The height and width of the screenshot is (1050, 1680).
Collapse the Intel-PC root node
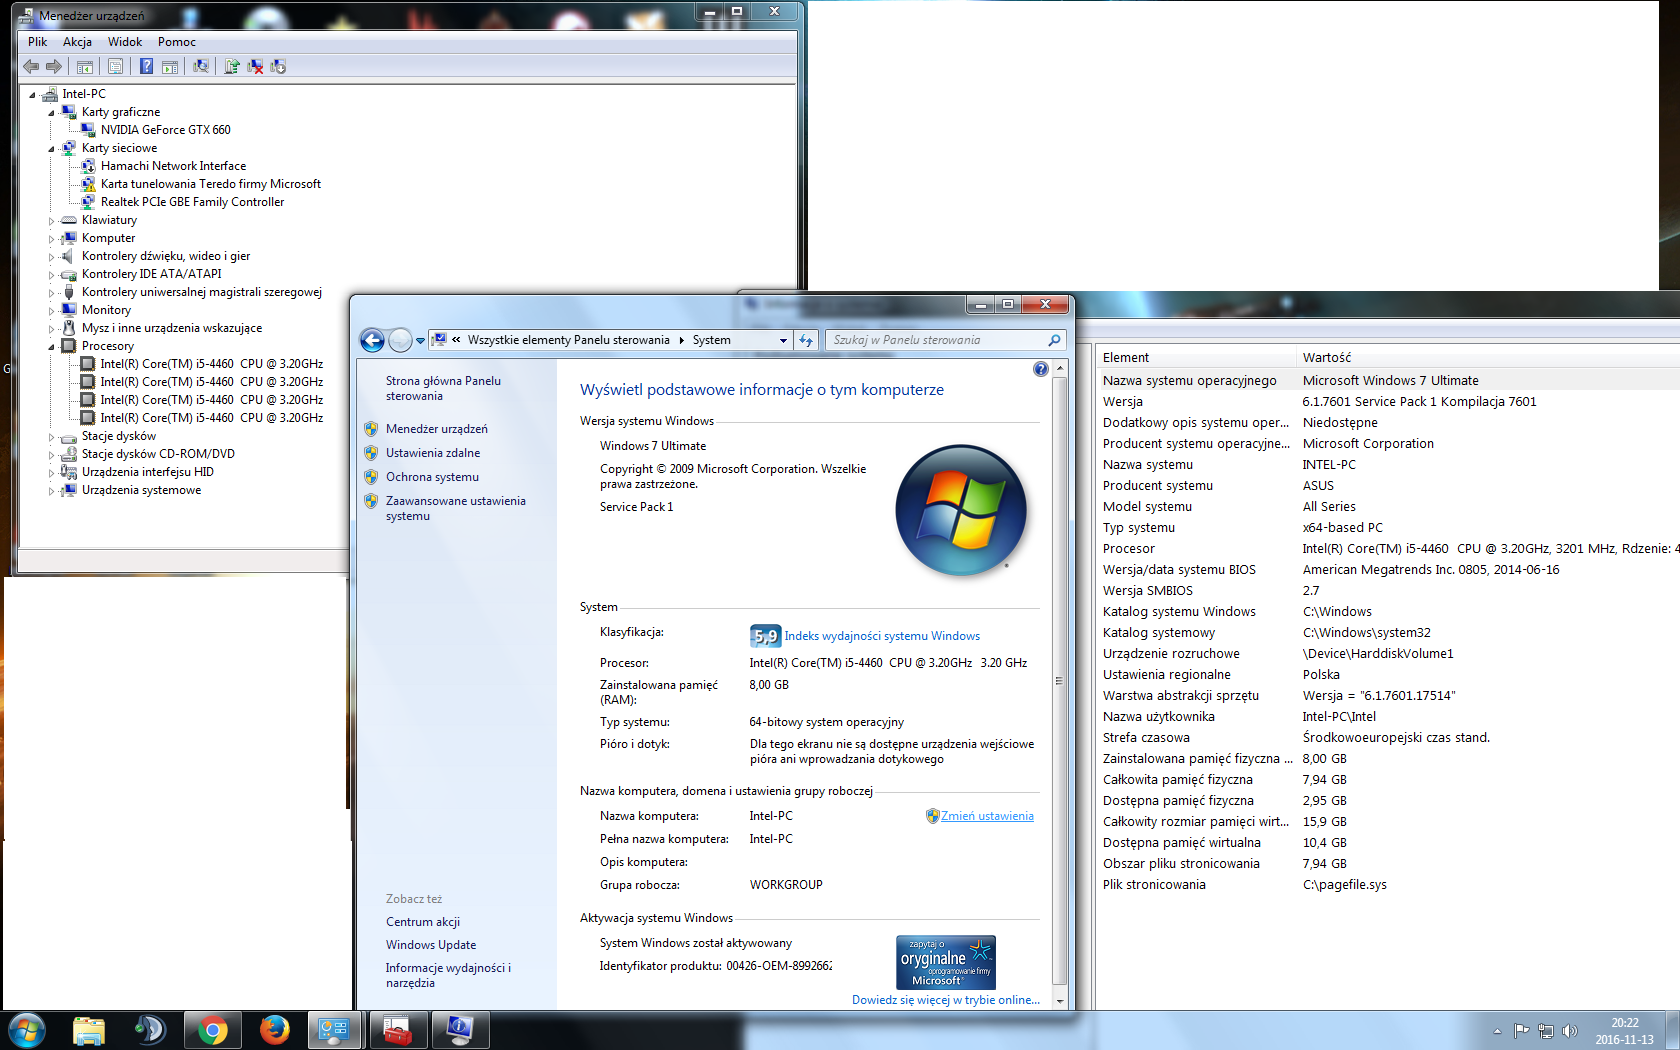(x=32, y=95)
